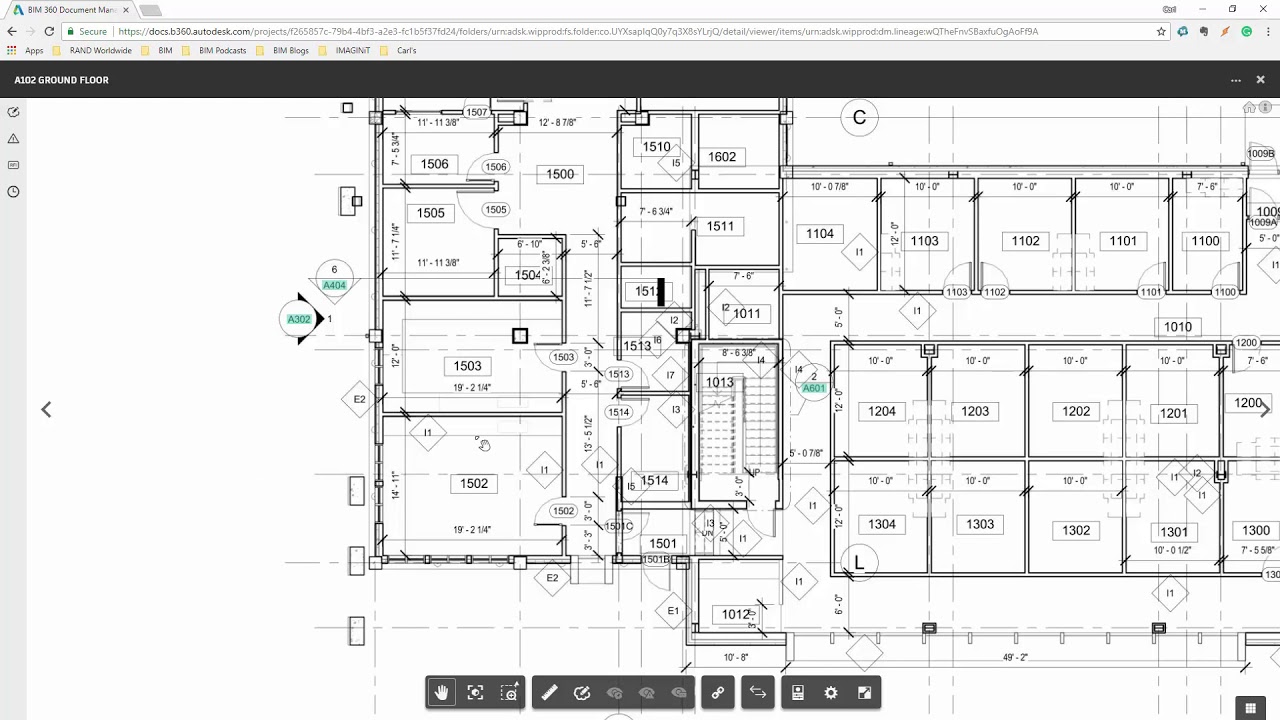Select the Measure ruler tool
Image resolution: width=1280 pixels, height=720 pixels.
pos(549,693)
